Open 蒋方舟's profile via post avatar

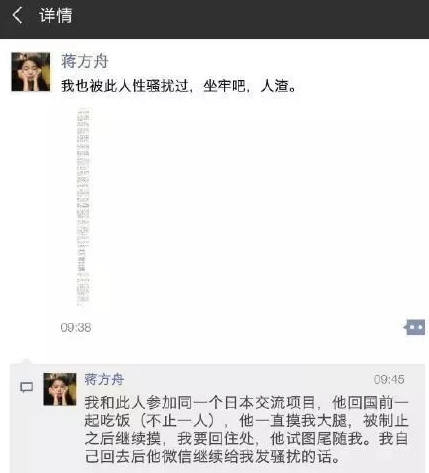click(x=31, y=72)
